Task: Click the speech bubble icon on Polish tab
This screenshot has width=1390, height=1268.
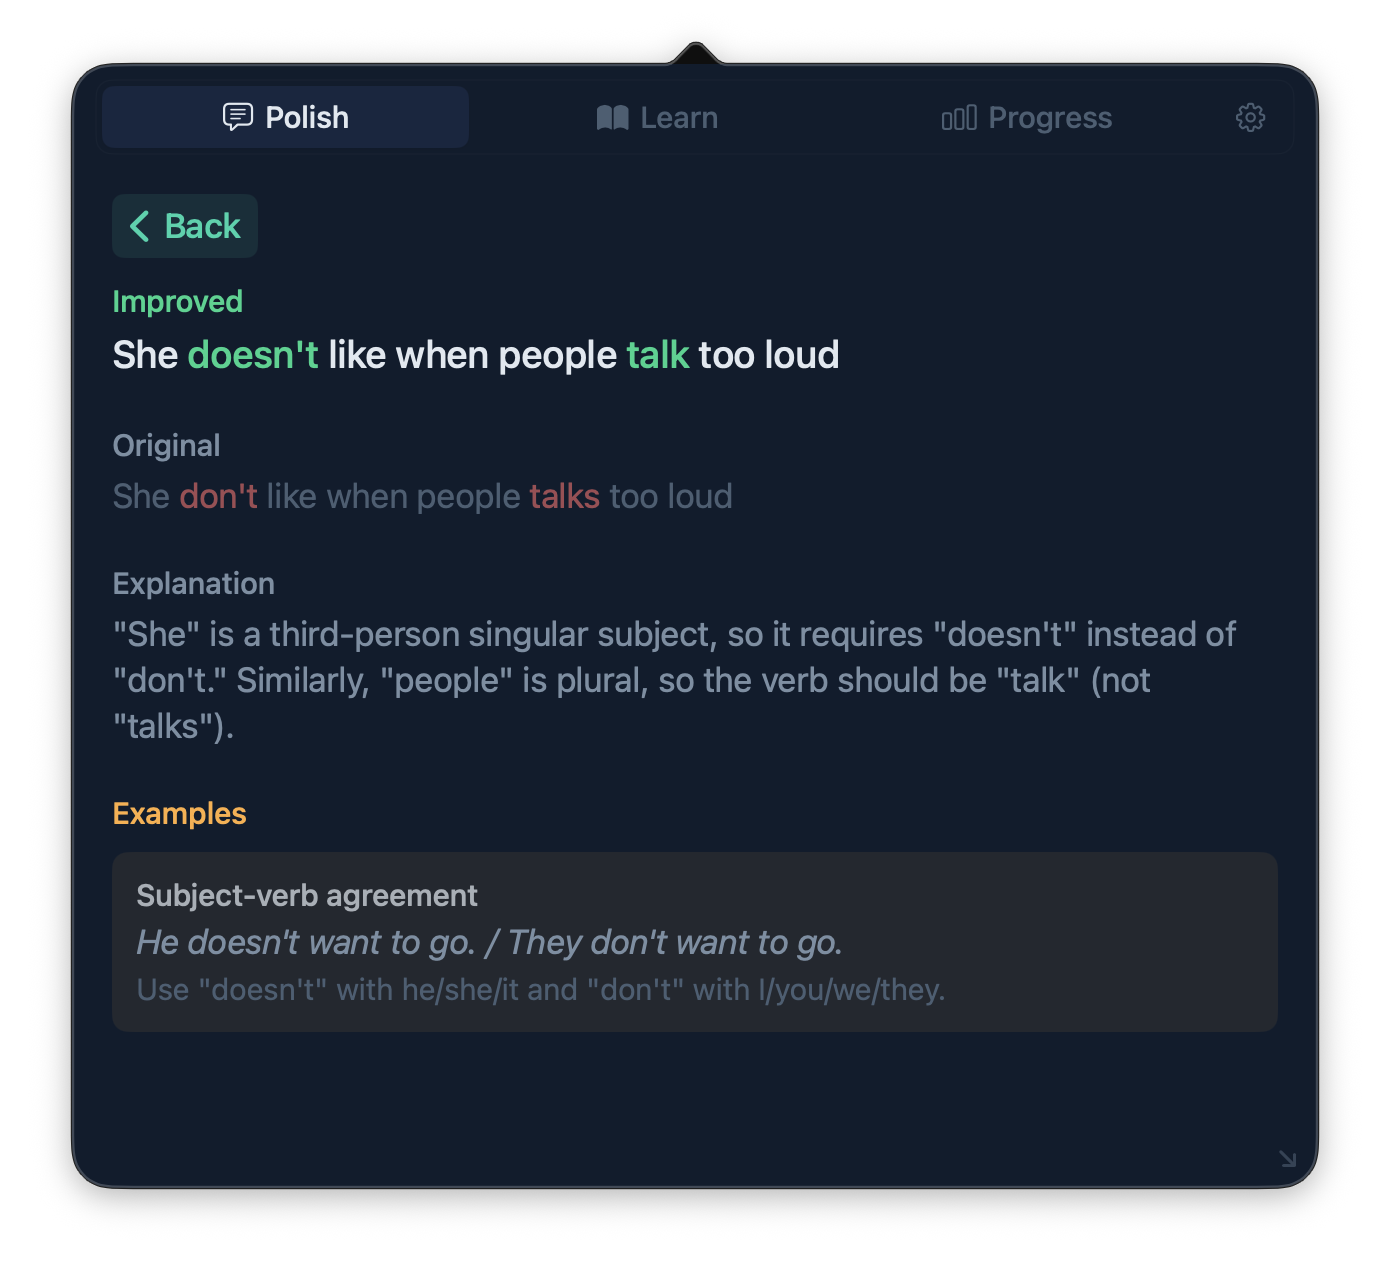Action: 236,117
